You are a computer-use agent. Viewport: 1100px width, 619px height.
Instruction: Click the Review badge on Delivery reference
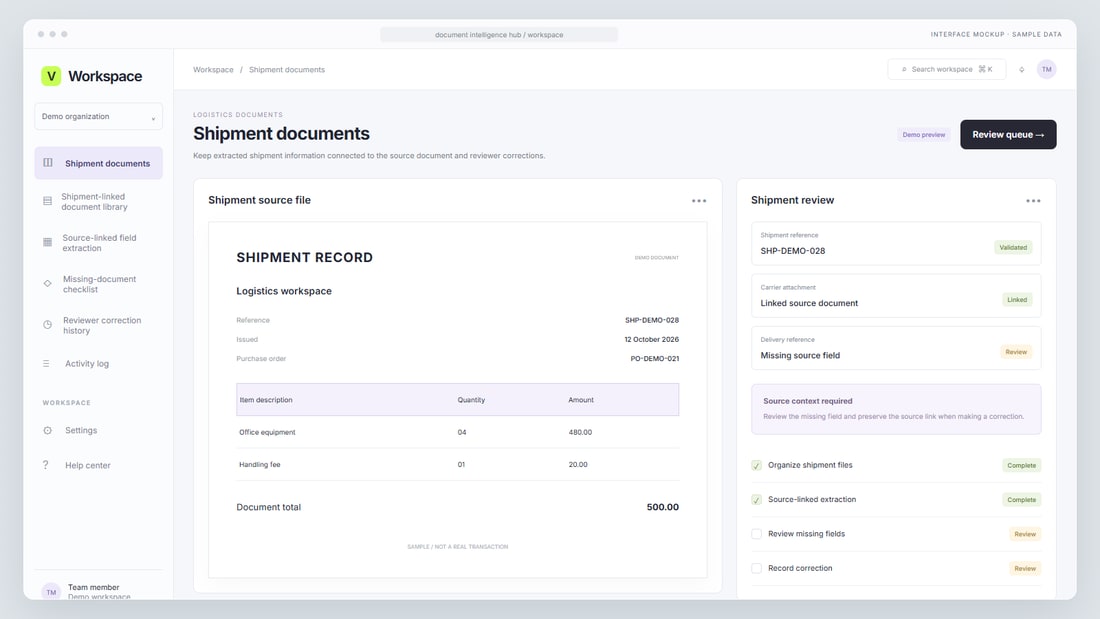[1016, 352]
